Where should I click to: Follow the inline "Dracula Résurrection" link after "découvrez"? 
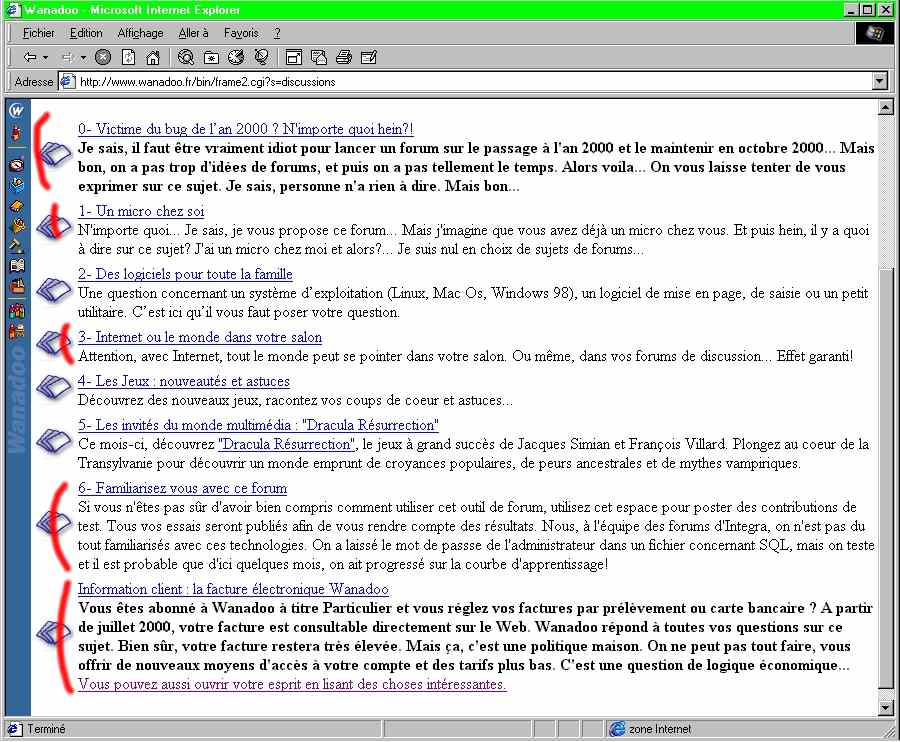tap(286, 444)
